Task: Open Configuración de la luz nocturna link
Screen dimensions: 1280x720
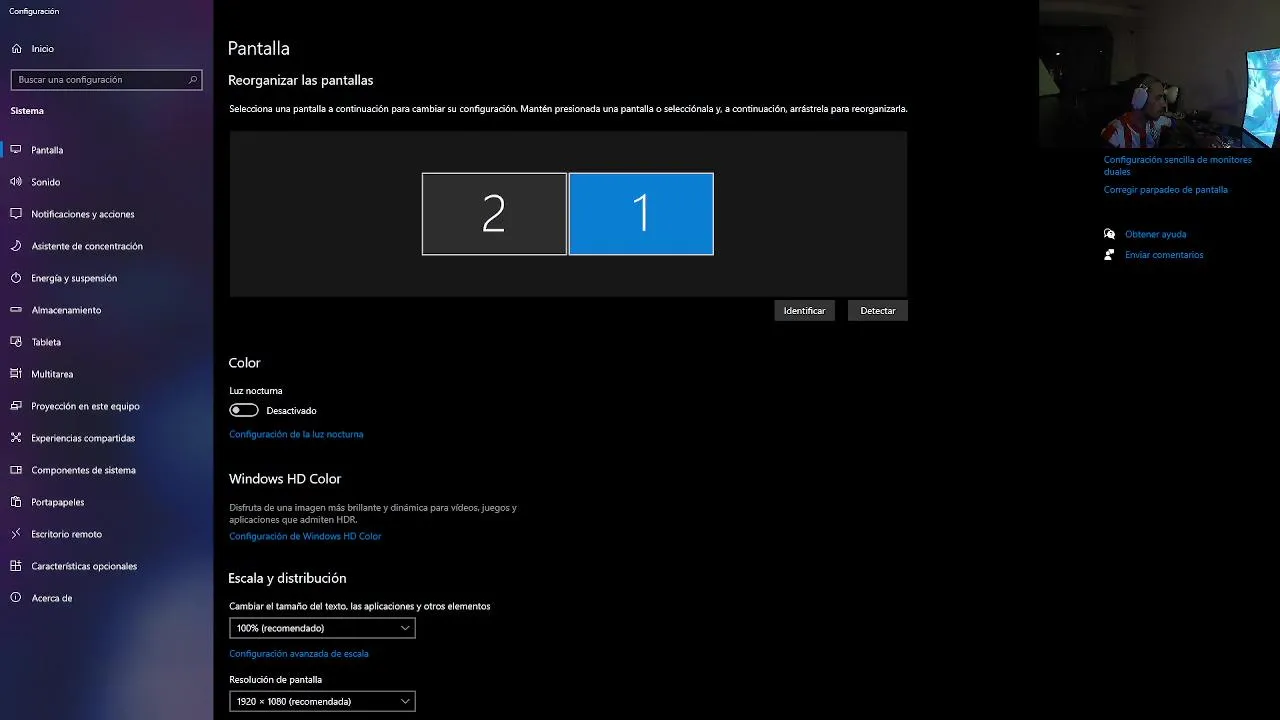Action: coord(296,434)
